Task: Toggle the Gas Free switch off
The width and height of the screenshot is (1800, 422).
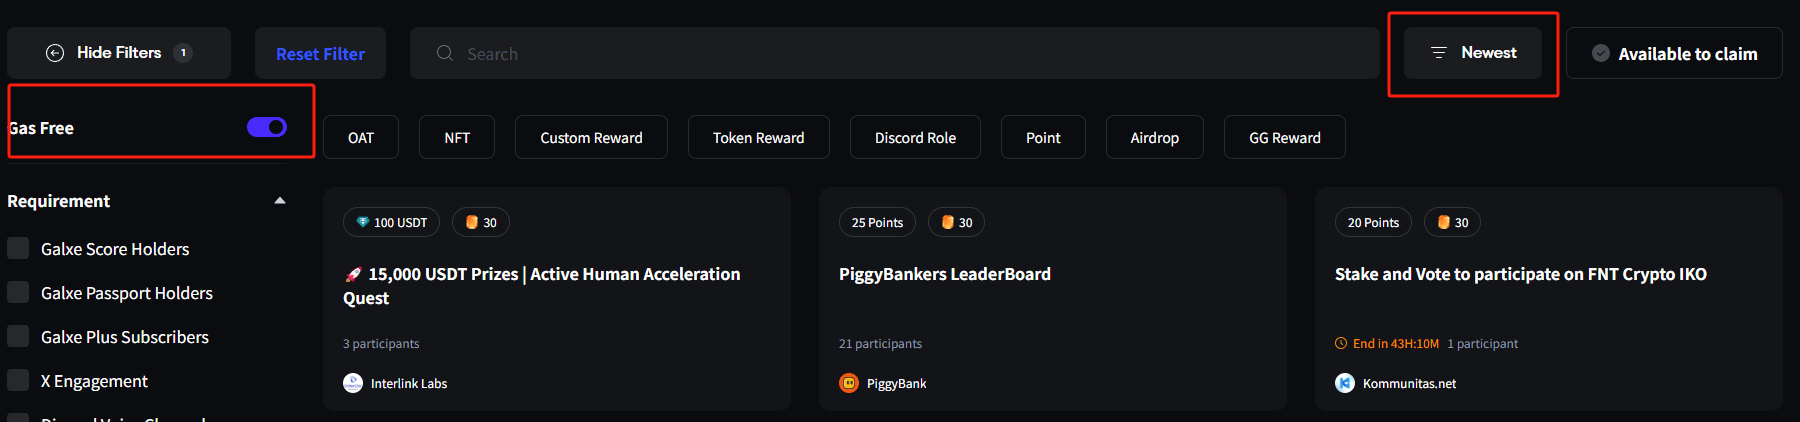Action: pos(267,127)
